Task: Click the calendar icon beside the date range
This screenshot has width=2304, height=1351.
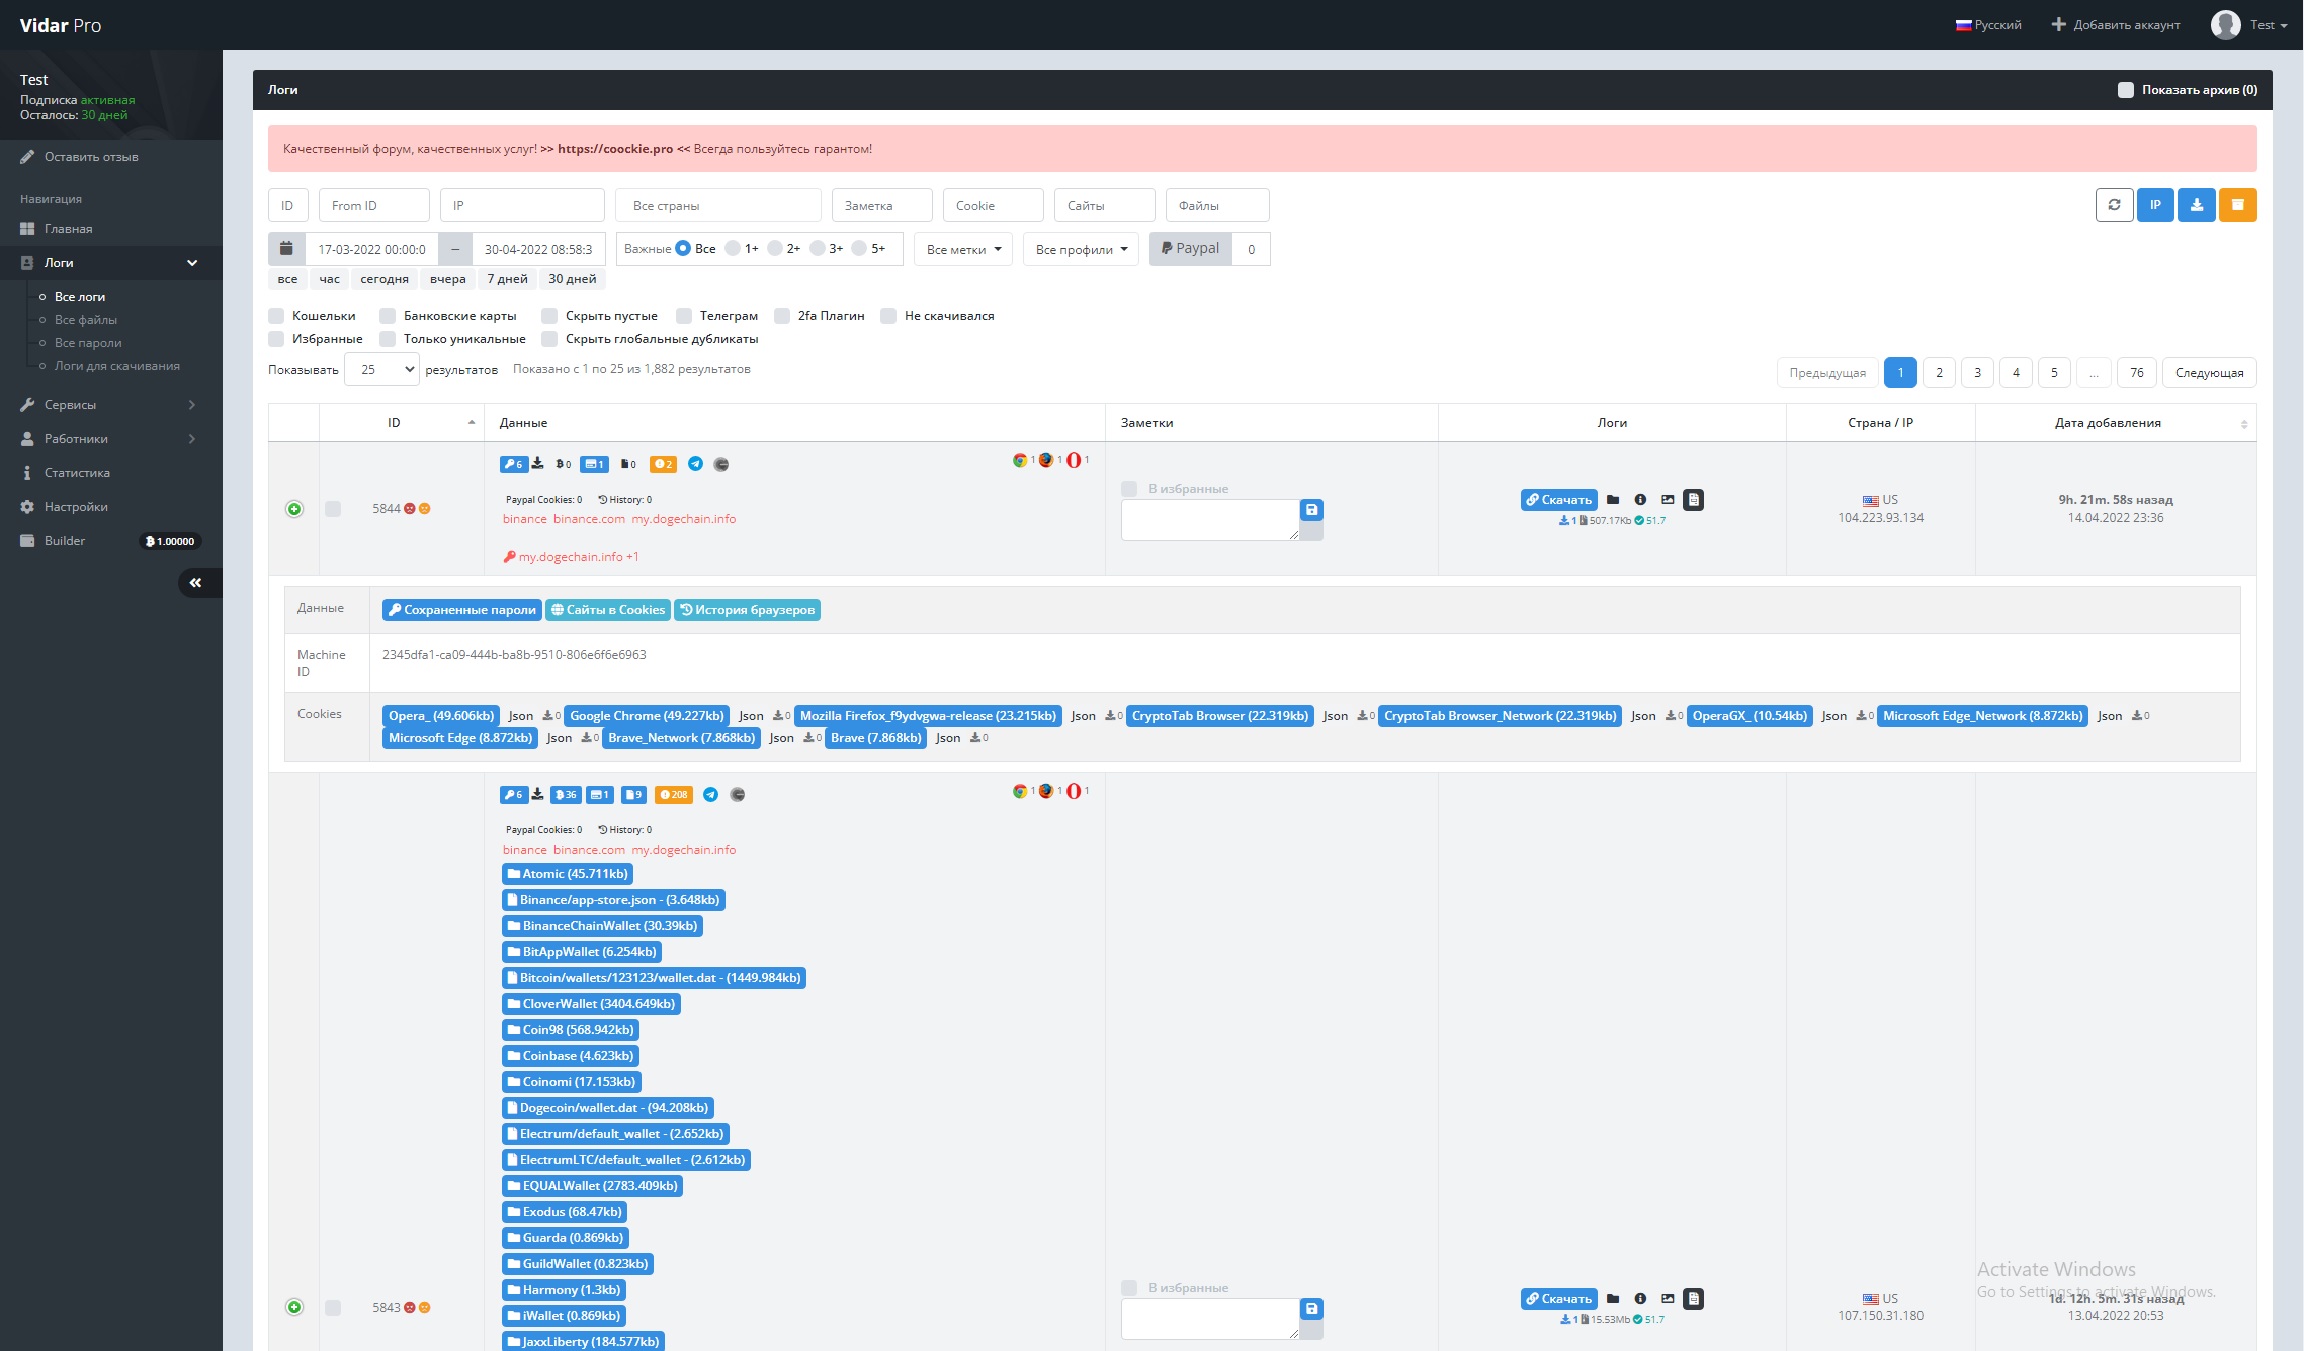Action: [x=286, y=249]
